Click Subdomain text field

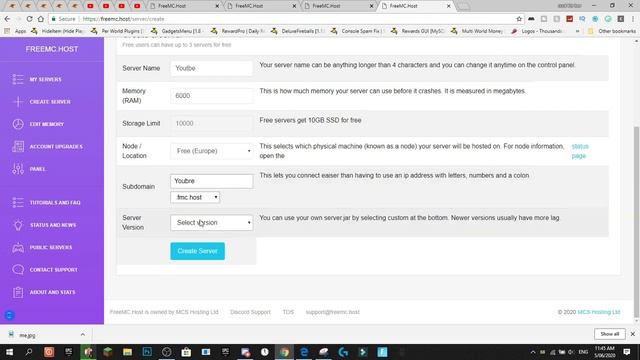pyautogui.click(x=211, y=181)
